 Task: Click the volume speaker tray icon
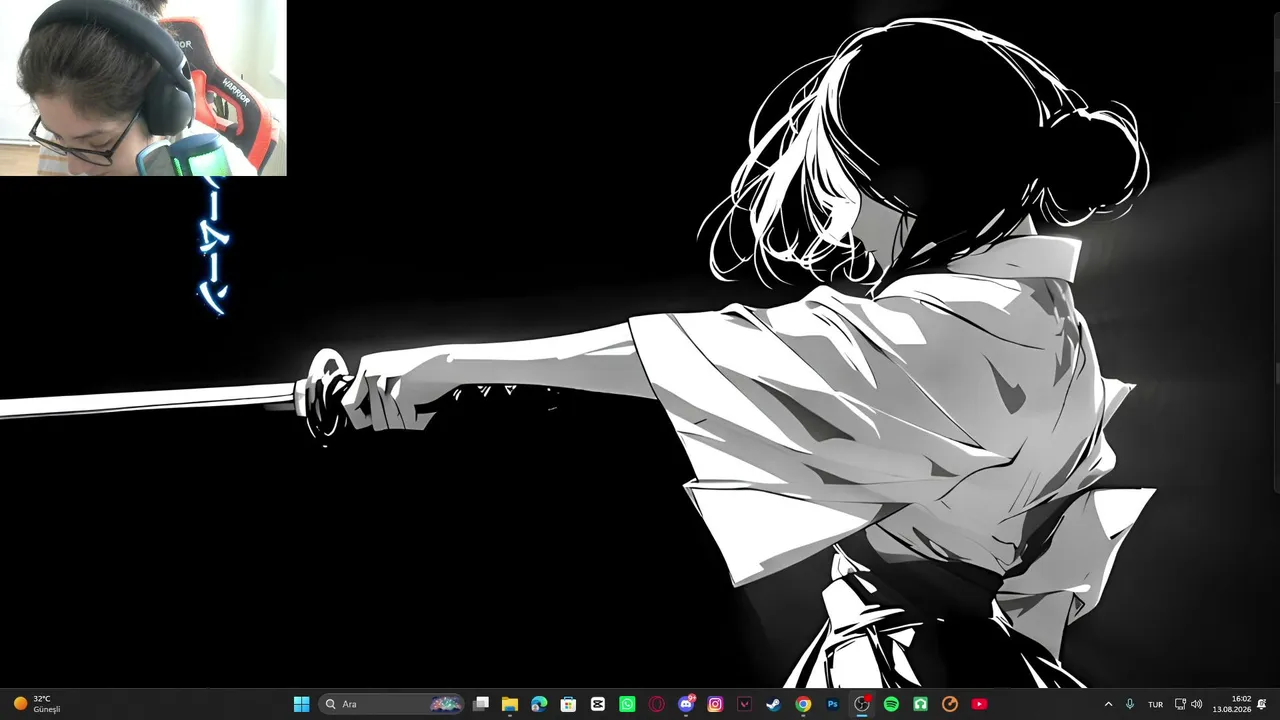click(1197, 704)
